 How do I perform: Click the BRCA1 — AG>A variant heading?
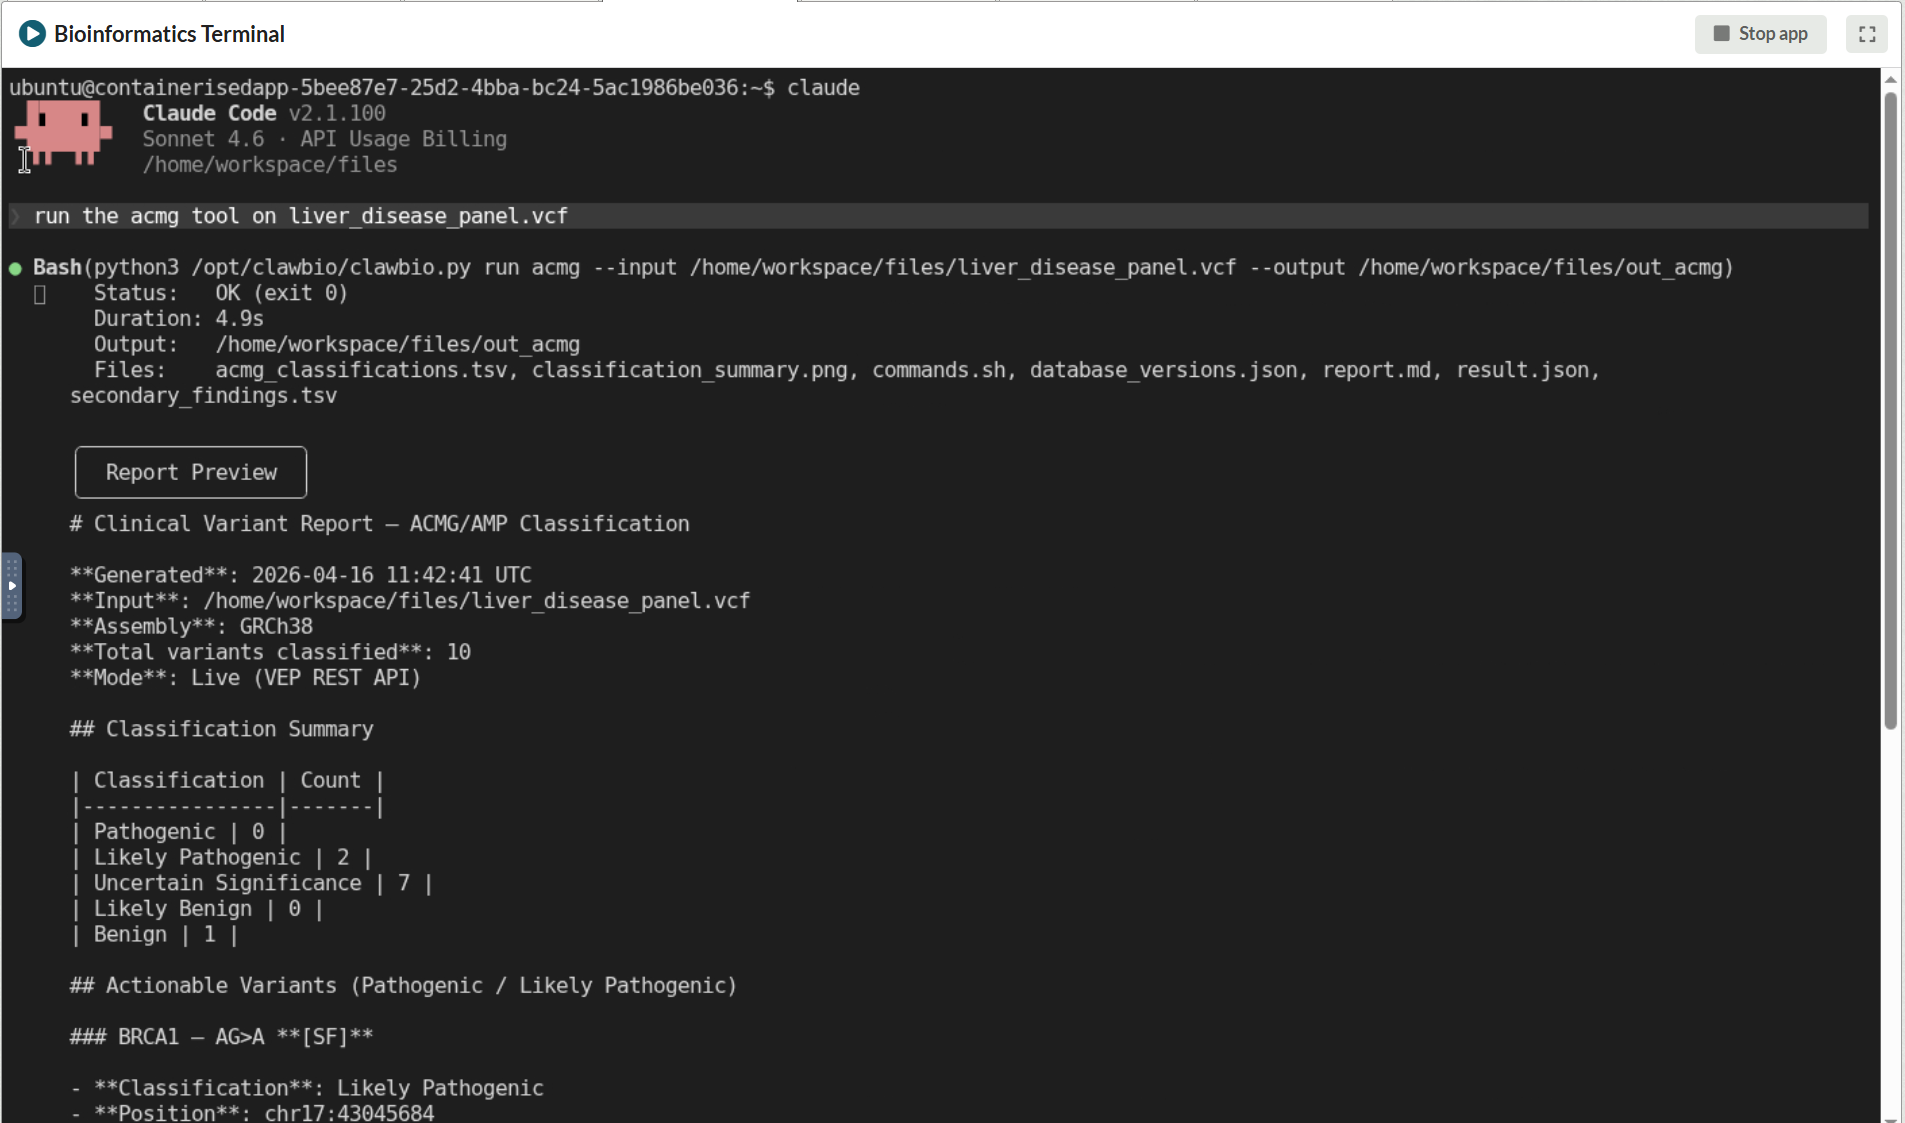pyautogui.click(x=221, y=1037)
